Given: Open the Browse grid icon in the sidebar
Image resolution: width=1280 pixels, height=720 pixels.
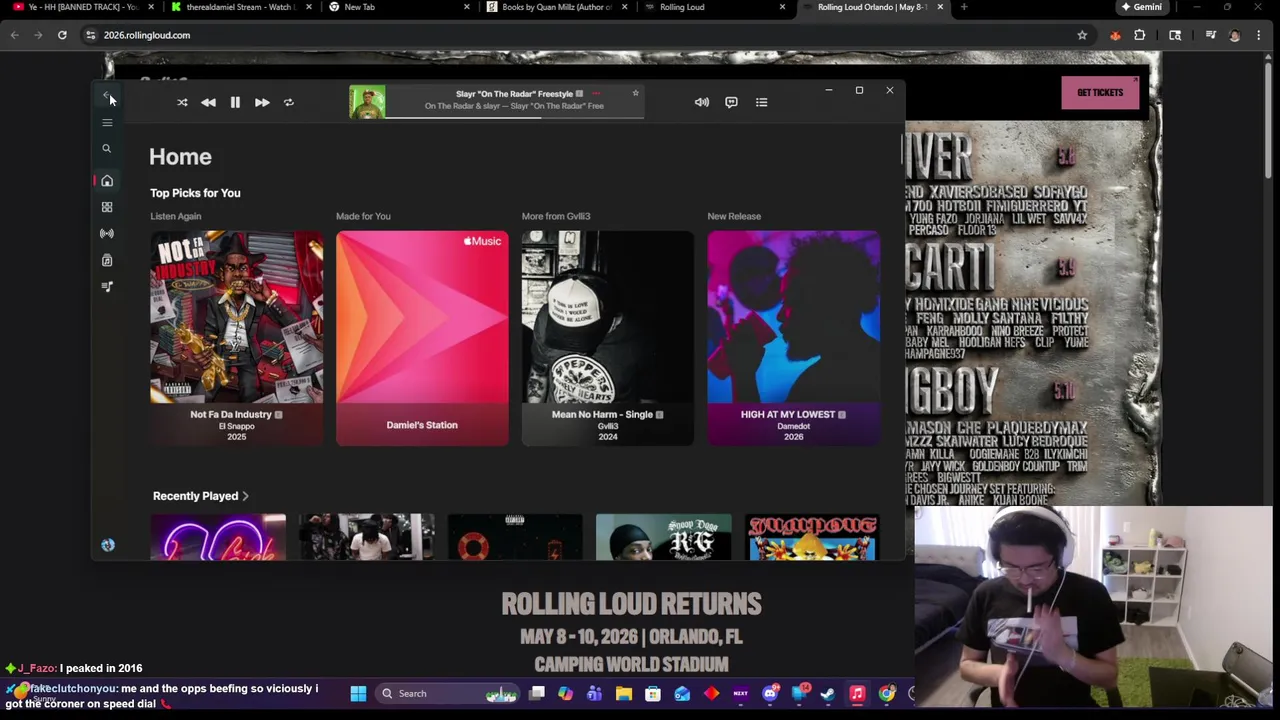Looking at the screenshot, I should (x=107, y=207).
